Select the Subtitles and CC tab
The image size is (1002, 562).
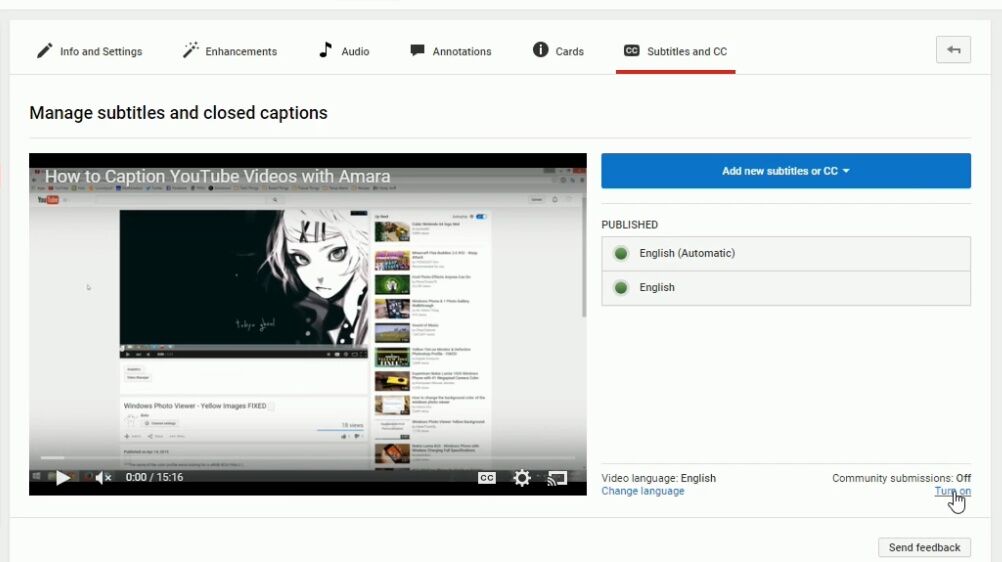[x=675, y=51]
